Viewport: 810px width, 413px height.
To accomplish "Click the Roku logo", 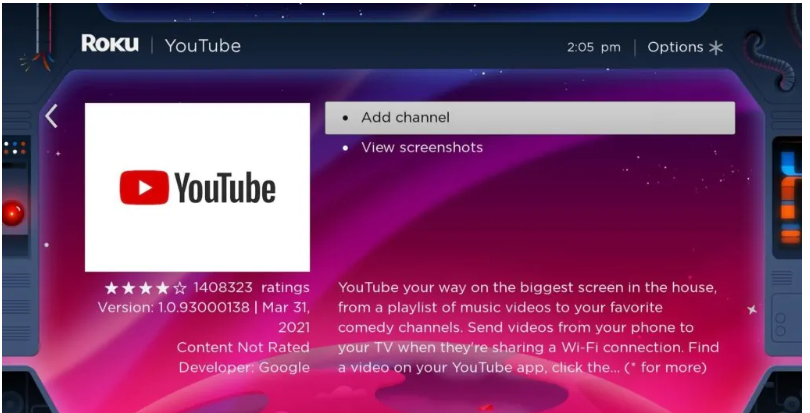I will 110,43.
